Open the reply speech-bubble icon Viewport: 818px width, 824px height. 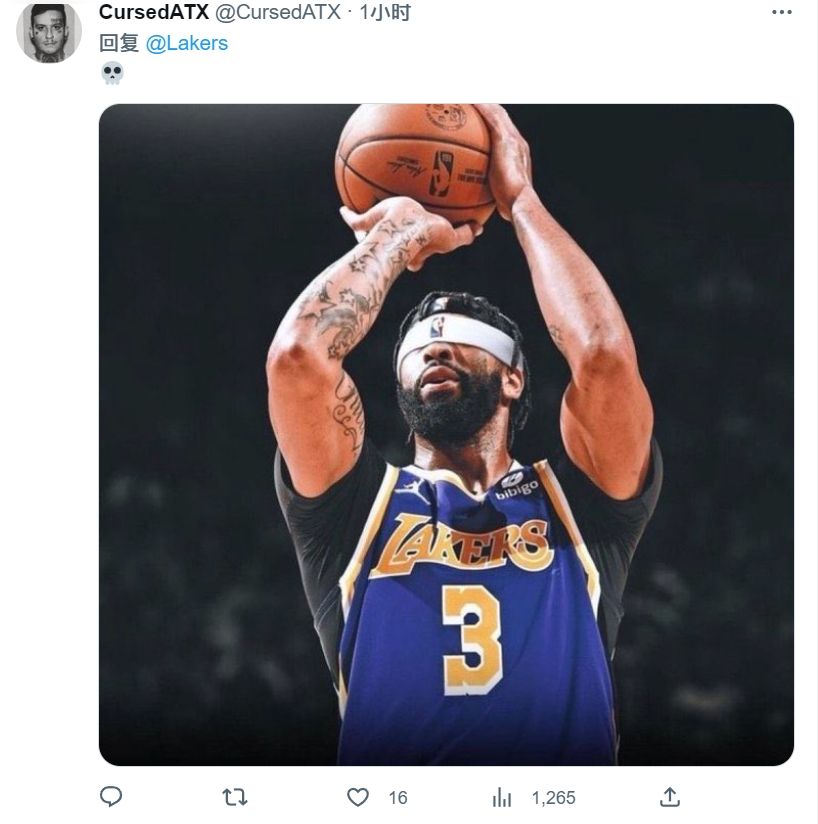[111, 797]
